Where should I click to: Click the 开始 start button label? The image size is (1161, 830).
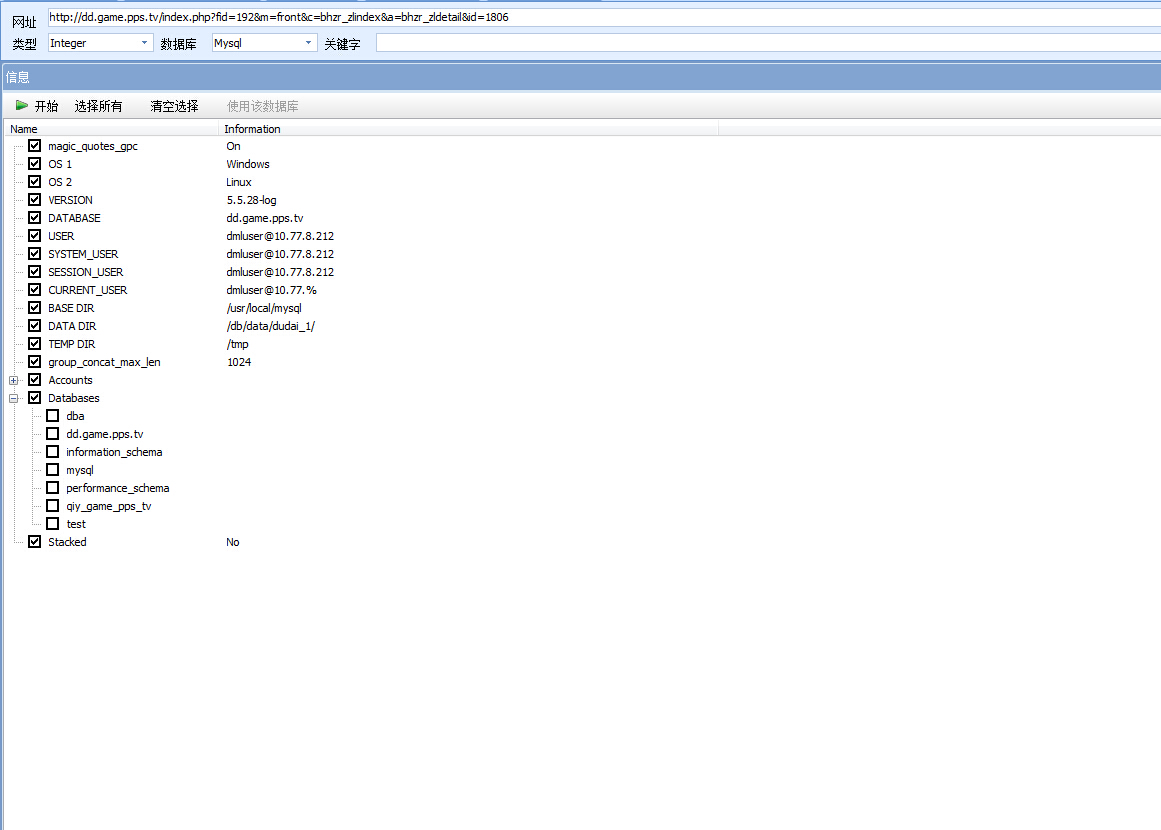coord(46,106)
